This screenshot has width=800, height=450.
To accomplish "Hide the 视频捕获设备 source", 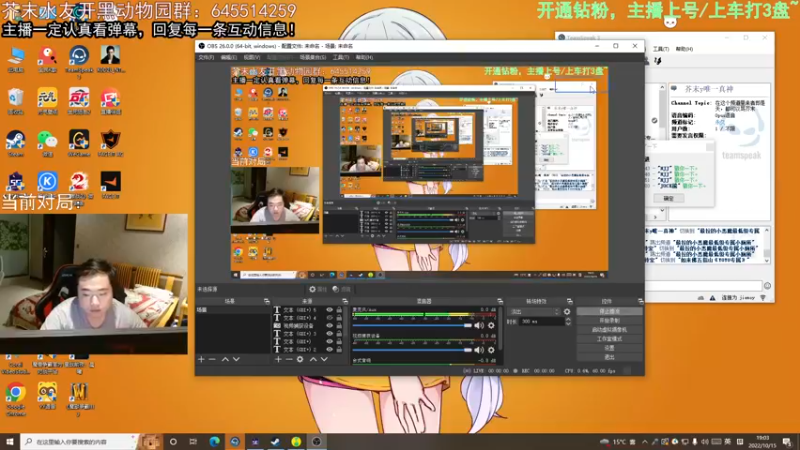I will [x=330, y=326].
